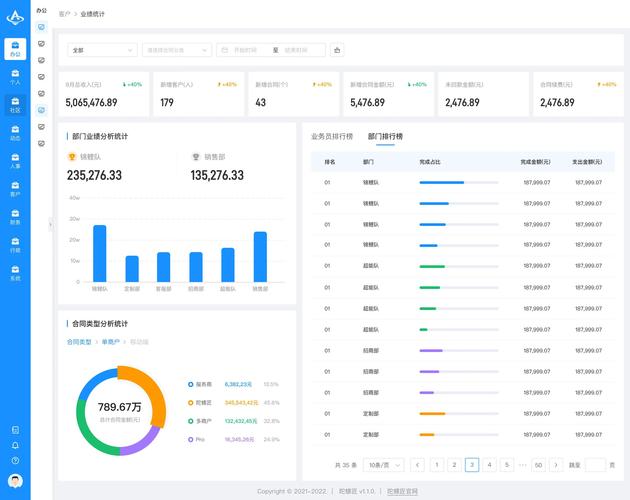
Task: Toggle Pro legend item in donut chart
Action: (x=199, y=439)
